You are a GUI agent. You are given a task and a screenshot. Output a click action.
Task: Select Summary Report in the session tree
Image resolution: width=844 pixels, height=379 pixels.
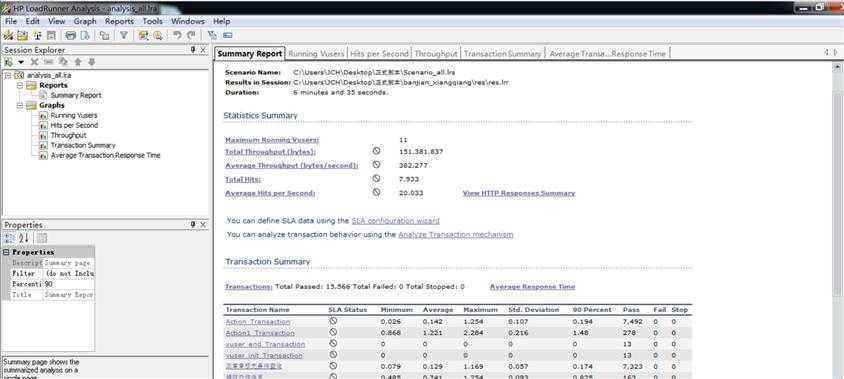click(75, 95)
